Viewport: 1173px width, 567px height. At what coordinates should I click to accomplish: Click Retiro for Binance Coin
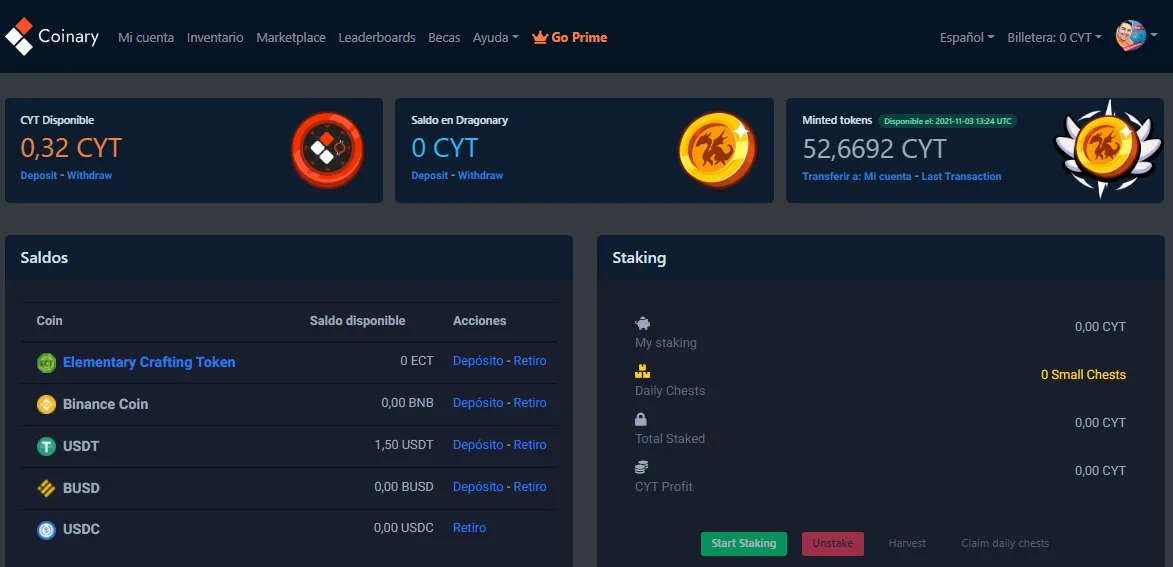tap(530, 402)
